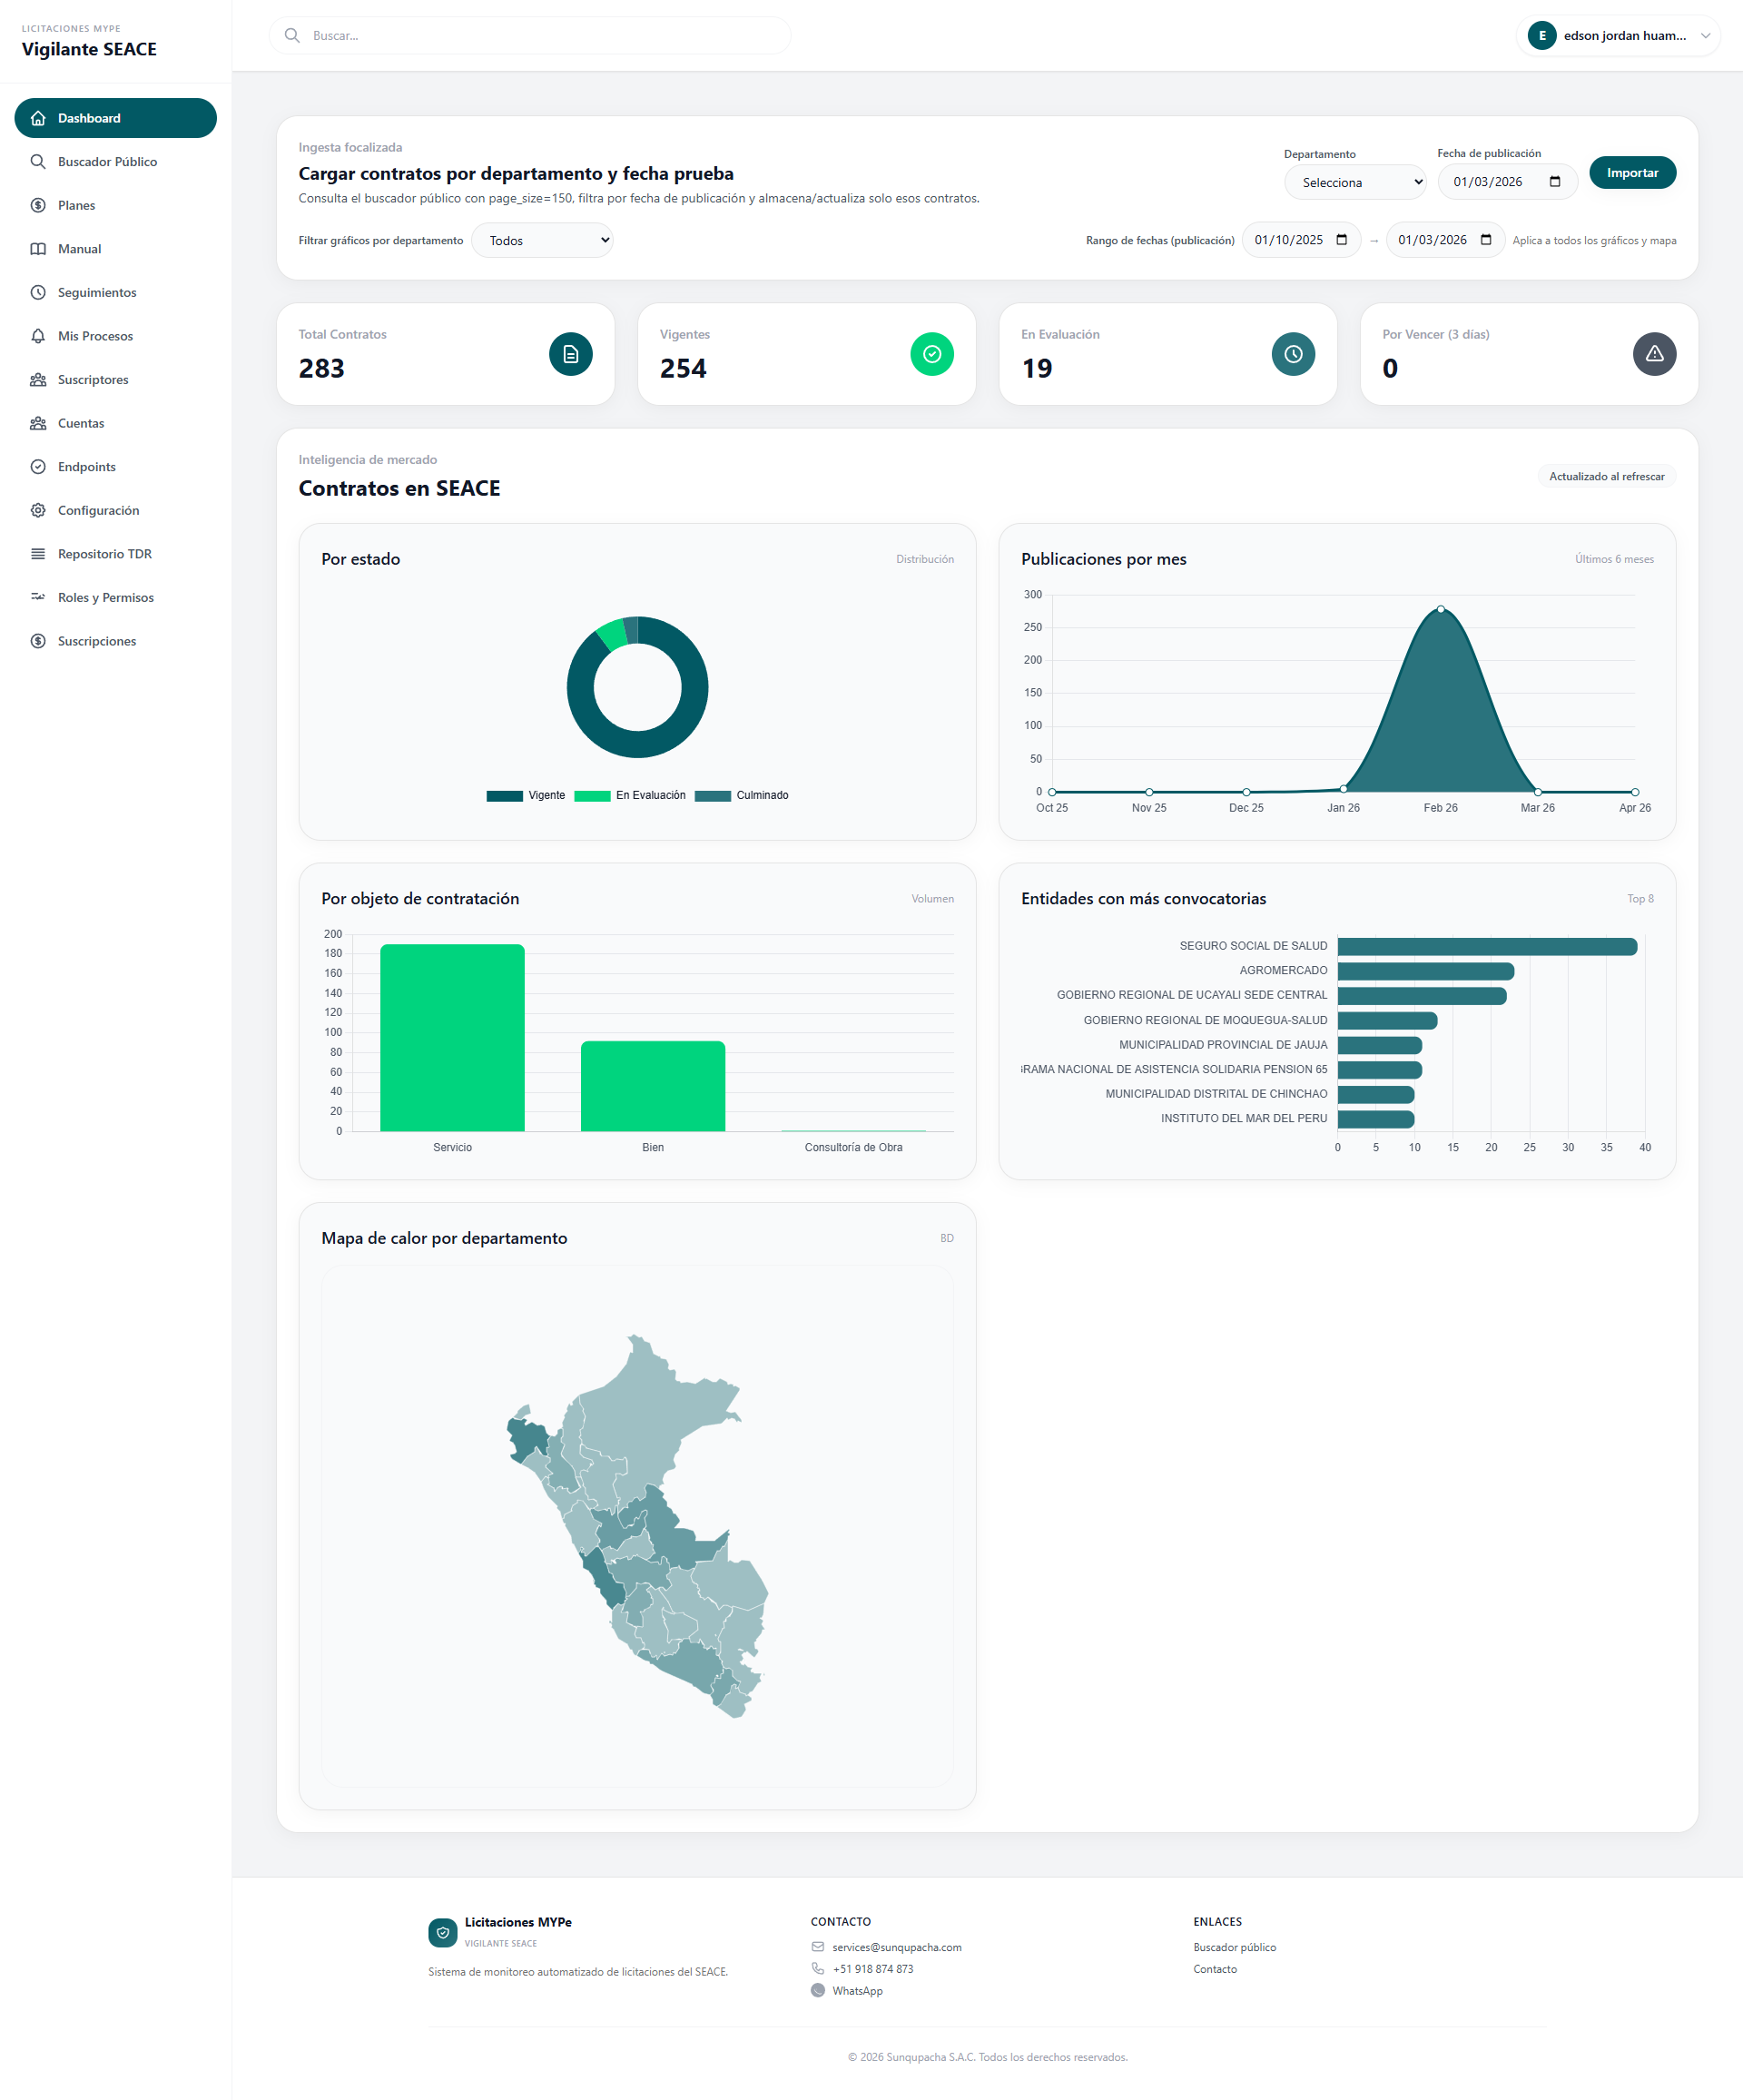
Task: Open Buscador Público in sidebar
Action: 107,162
